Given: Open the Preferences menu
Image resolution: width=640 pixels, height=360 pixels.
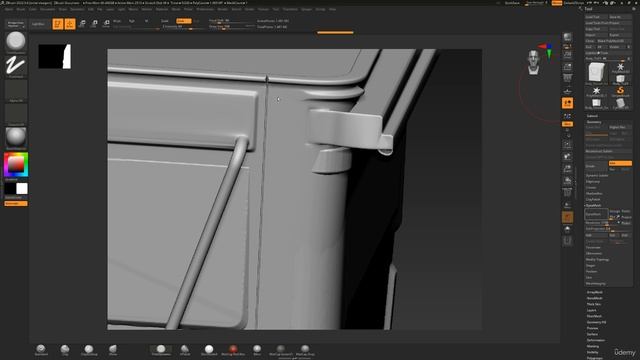Looking at the screenshot, I should tap(205, 9).
